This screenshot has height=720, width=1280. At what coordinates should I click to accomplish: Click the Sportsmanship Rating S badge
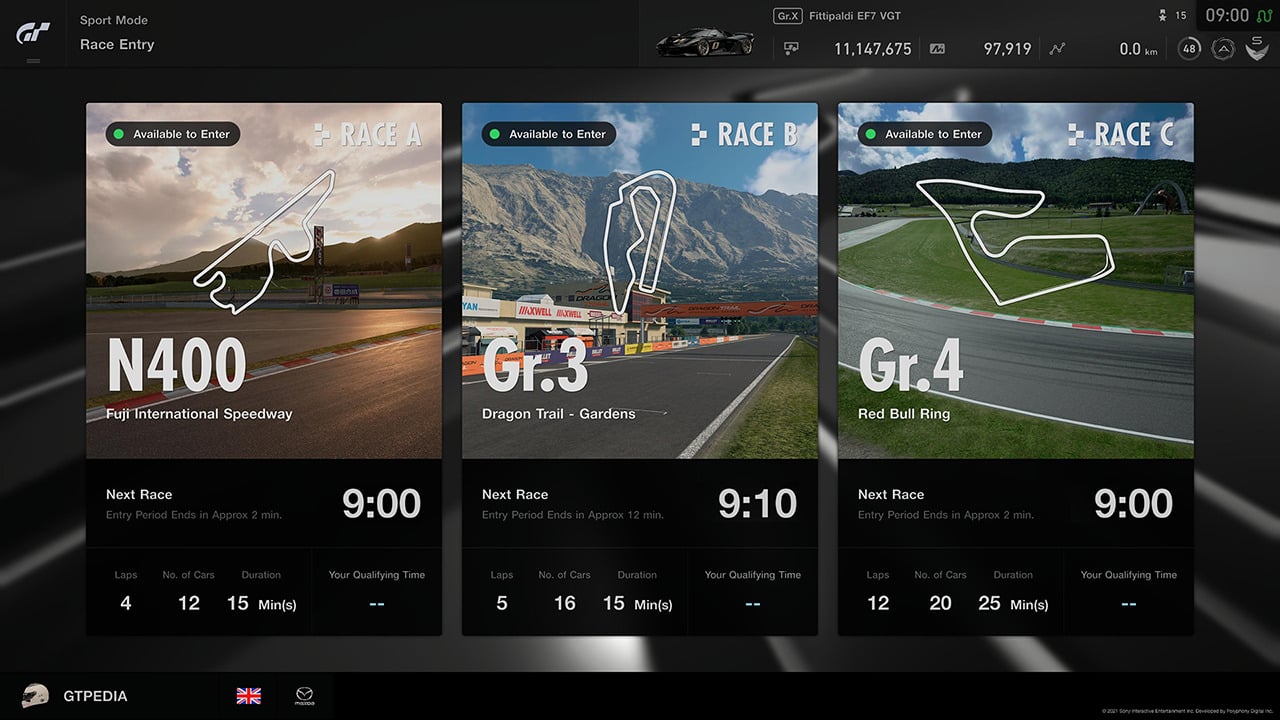pyautogui.click(x=1257, y=47)
